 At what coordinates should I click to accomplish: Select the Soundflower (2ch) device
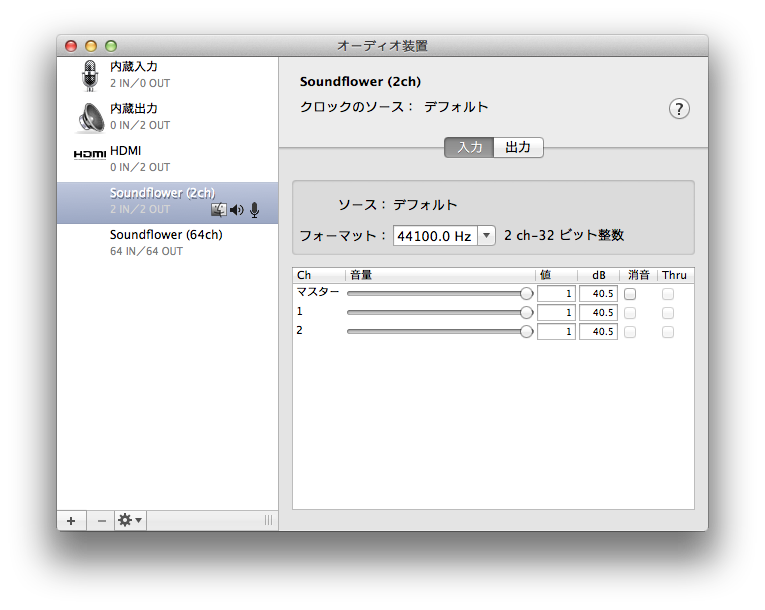[x=167, y=203]
